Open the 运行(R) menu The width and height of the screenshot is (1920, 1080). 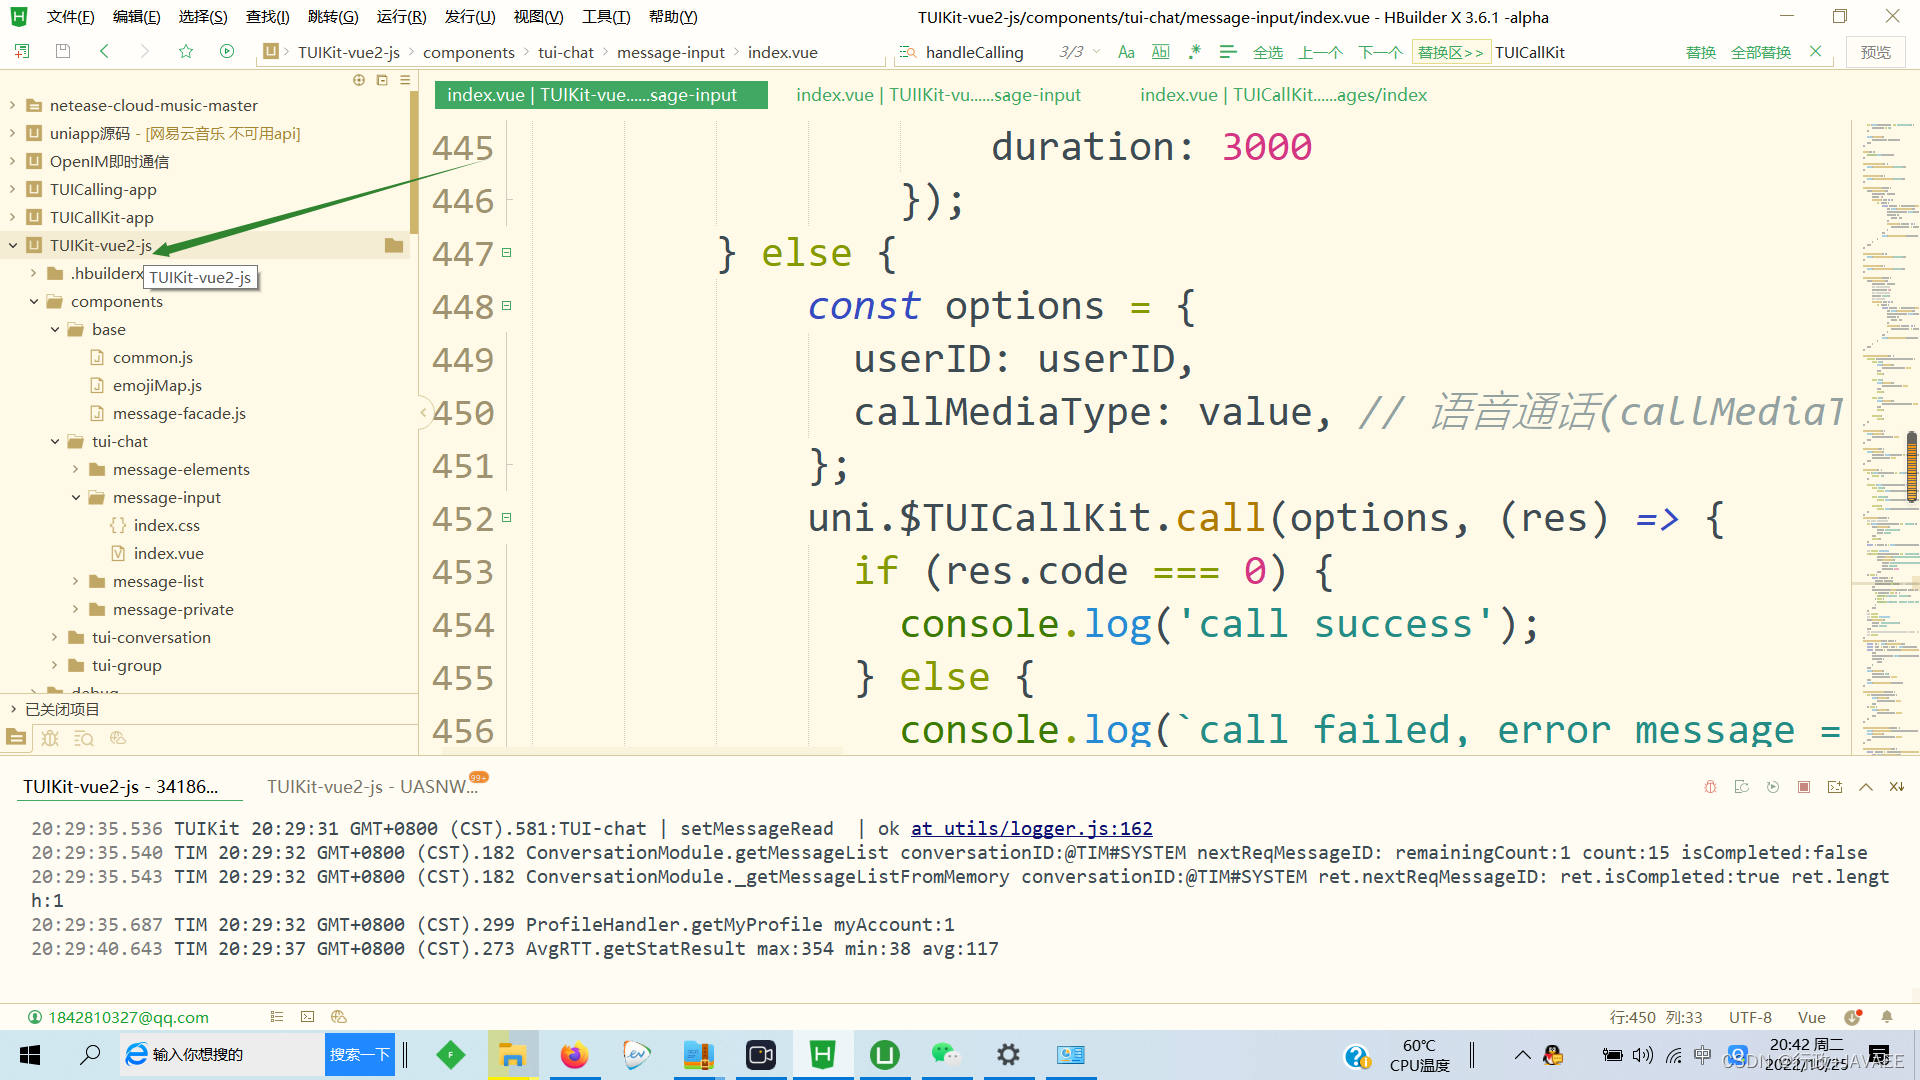point(401,17)
